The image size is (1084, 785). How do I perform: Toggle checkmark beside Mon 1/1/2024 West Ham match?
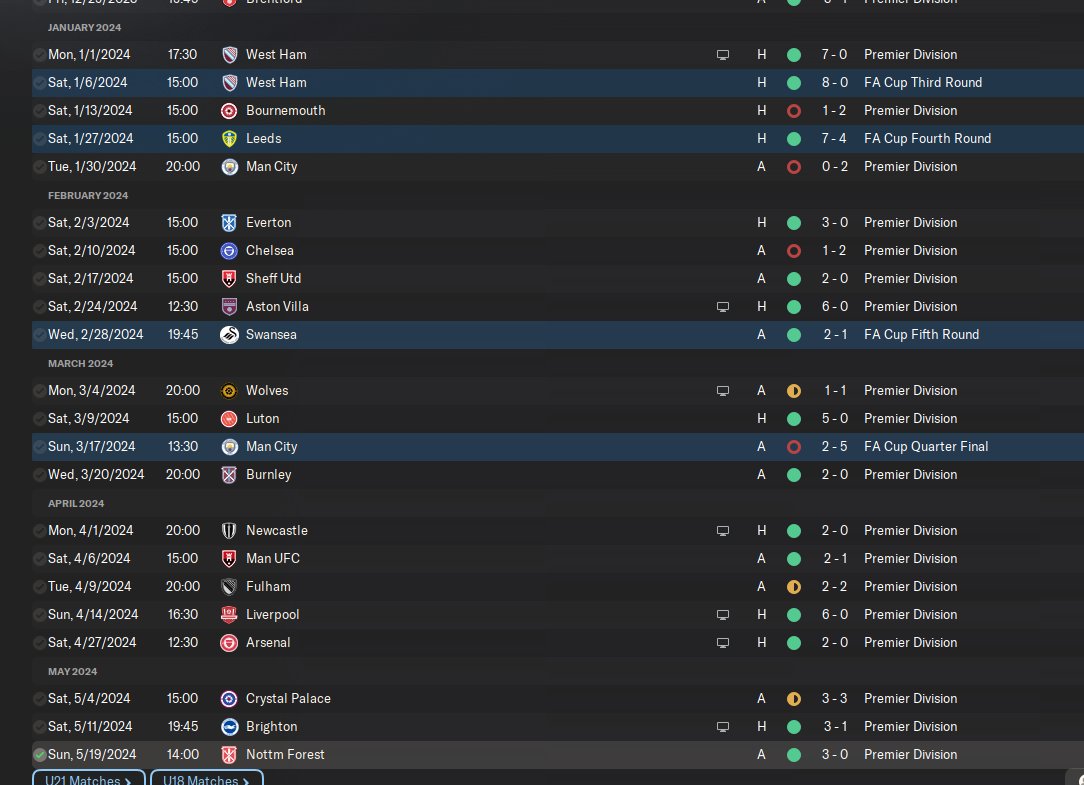coord(40,55)
